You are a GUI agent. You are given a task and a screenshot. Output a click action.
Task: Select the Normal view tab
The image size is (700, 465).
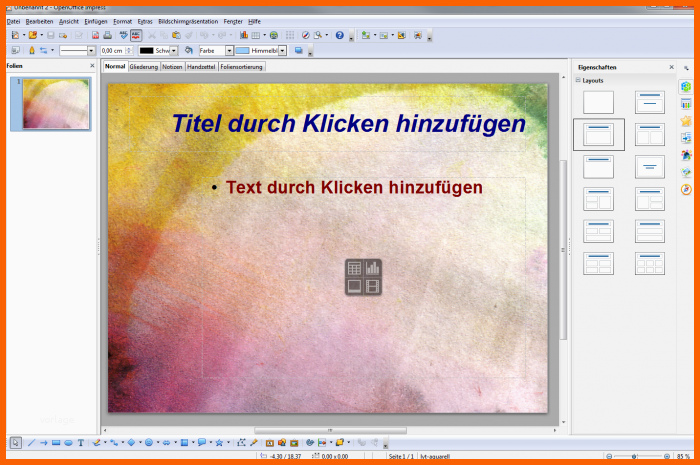115,66
